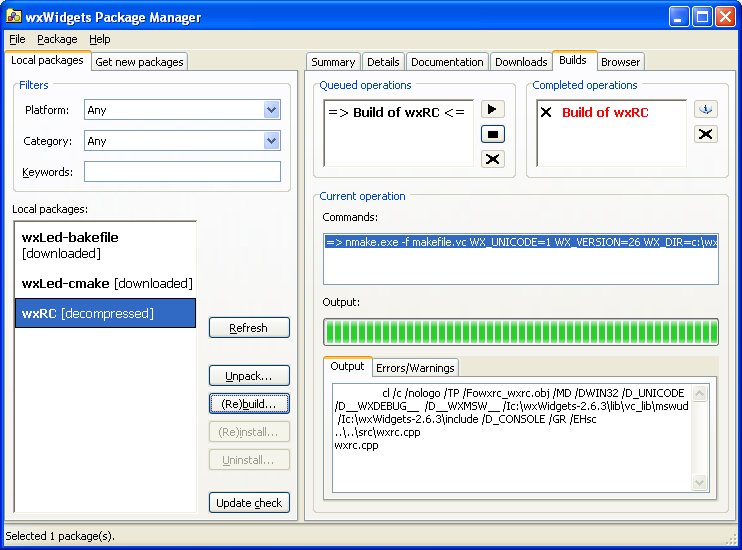Open the Documentation tab
The image size is (742, 550).
tap(447, 62)
